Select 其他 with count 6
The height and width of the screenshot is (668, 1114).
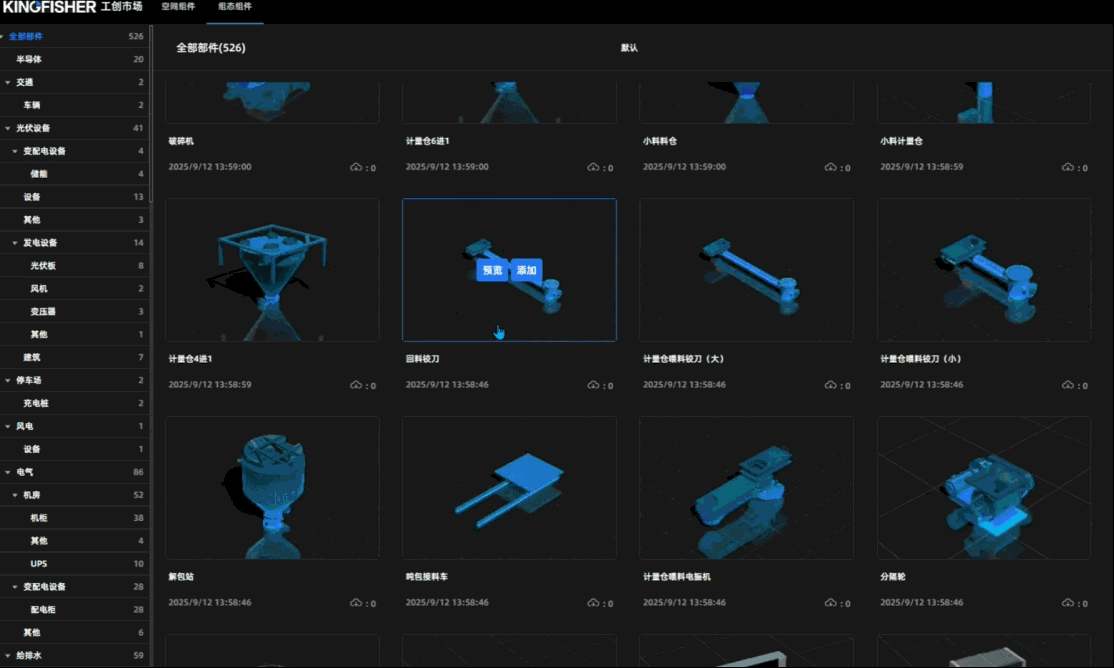tap(75, 632)
